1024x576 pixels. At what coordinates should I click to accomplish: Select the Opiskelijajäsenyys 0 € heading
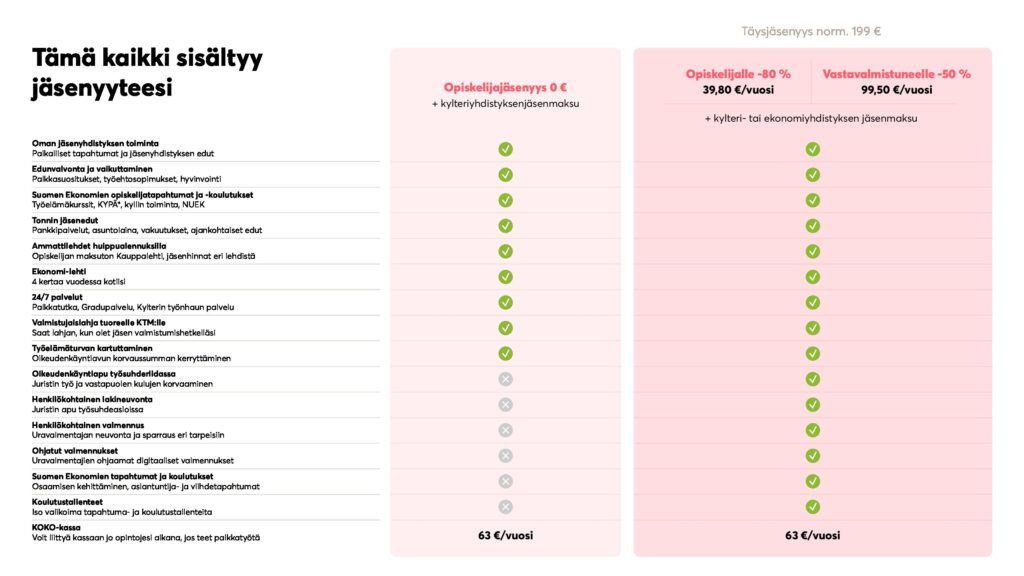coord(505,88)
